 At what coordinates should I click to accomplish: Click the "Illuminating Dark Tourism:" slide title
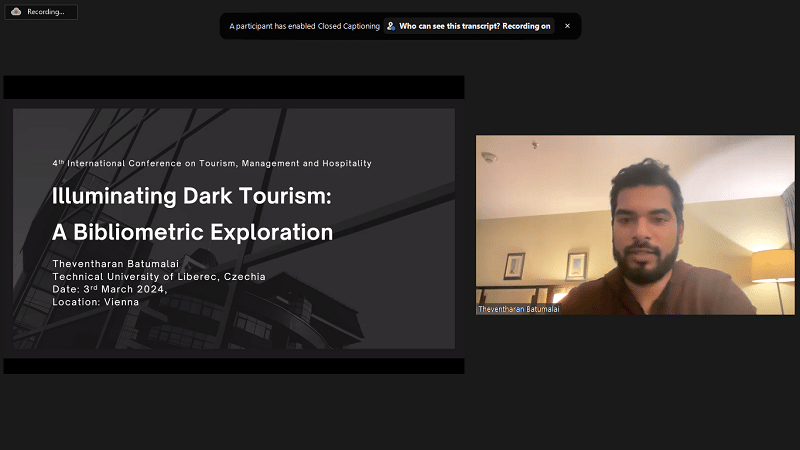point(191,196)
